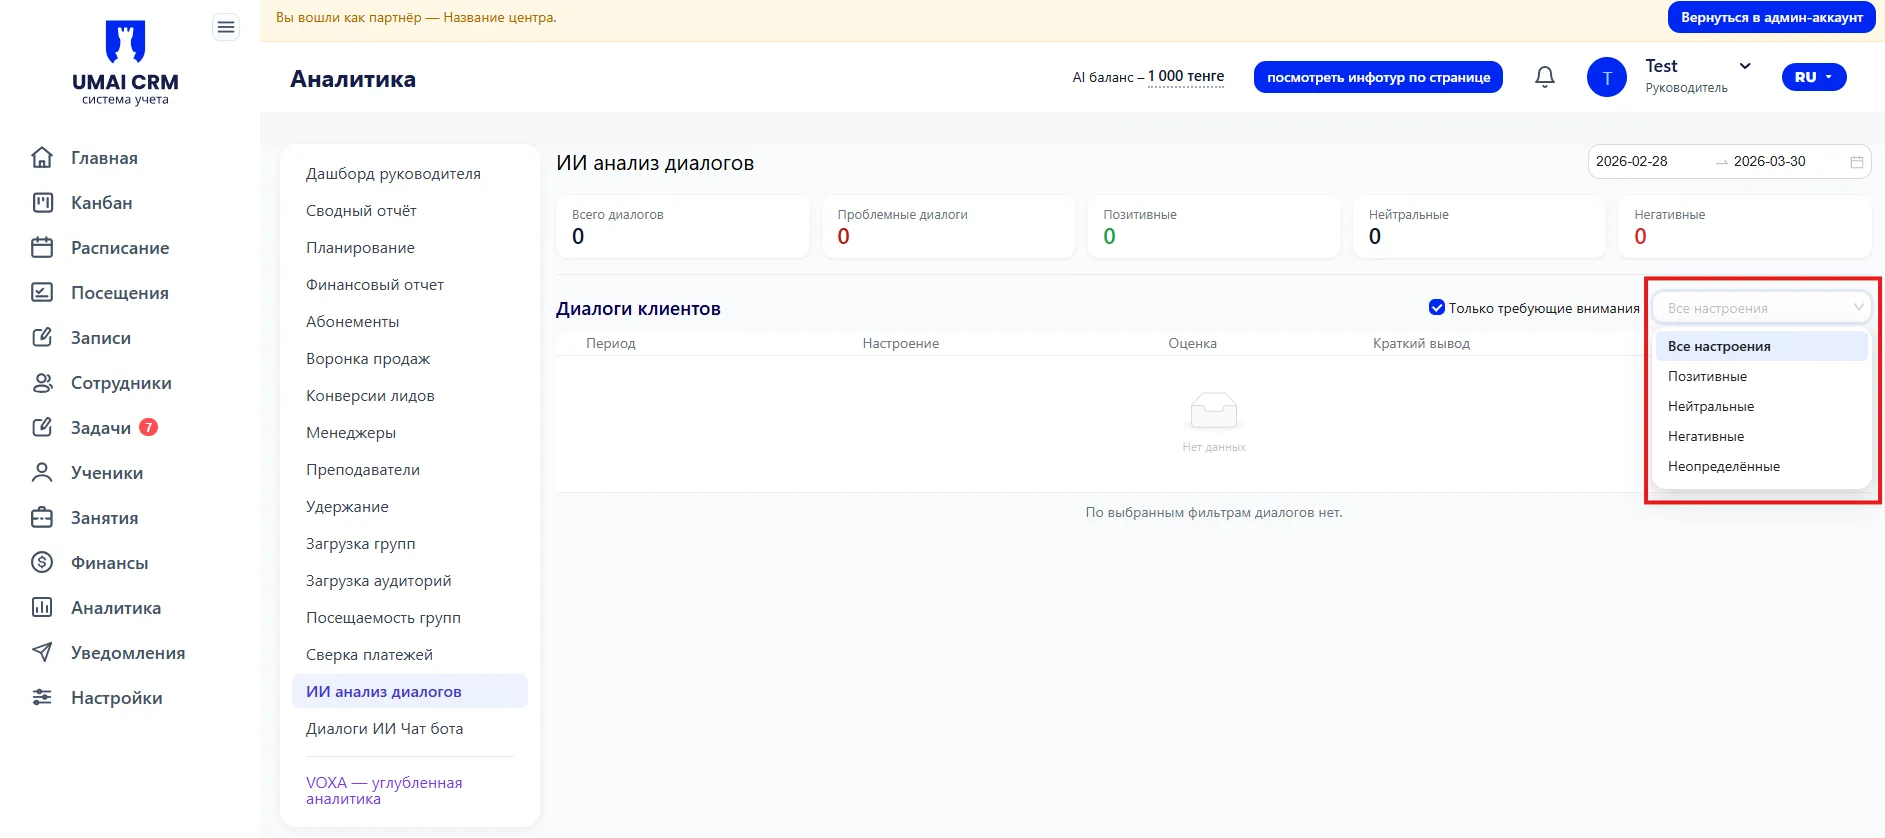Image resolution: width=1885 pixels, height=838 pixels.
Task: Click the Ученики person icon
Action: (42, 473)
